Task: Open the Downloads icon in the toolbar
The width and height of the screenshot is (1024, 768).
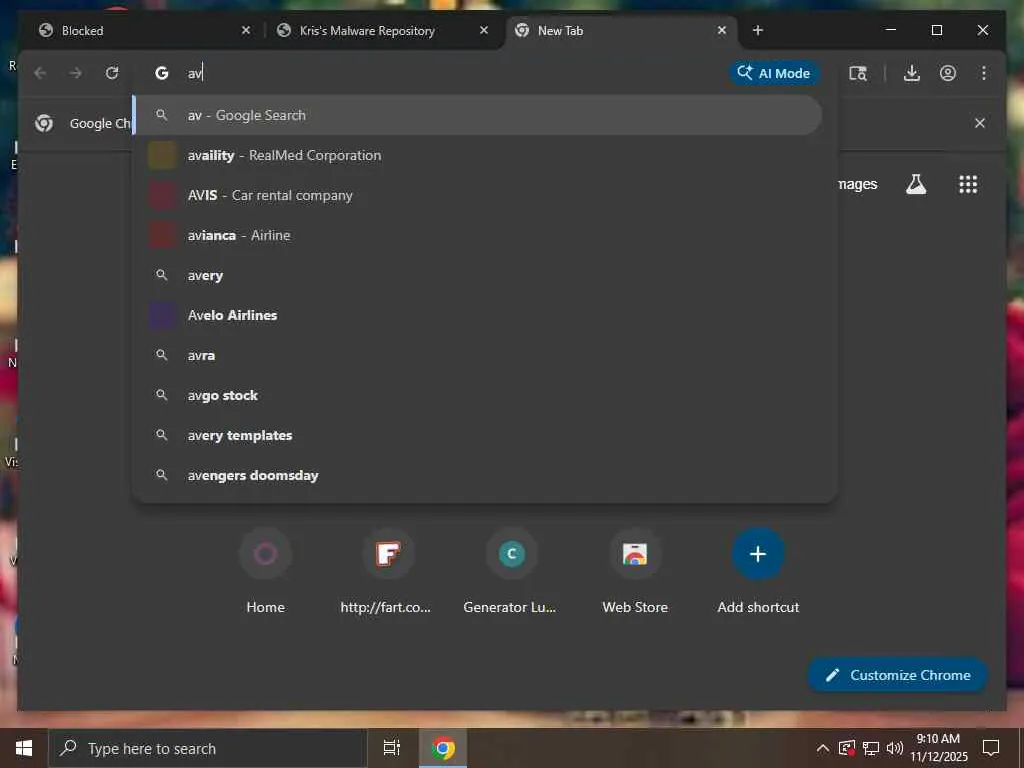Action: pyautogui.click(x=912, y=73)
